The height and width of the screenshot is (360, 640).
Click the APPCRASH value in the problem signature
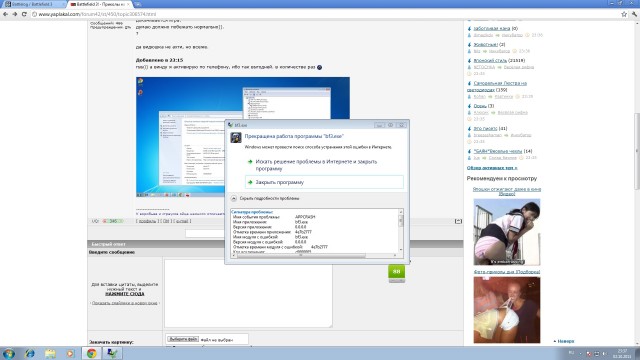[x=305, y=217]
